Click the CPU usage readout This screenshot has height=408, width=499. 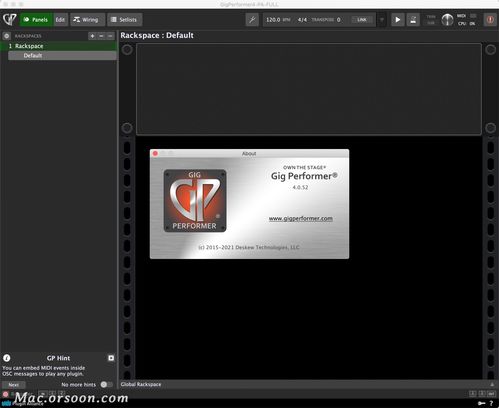click(467, 23)
